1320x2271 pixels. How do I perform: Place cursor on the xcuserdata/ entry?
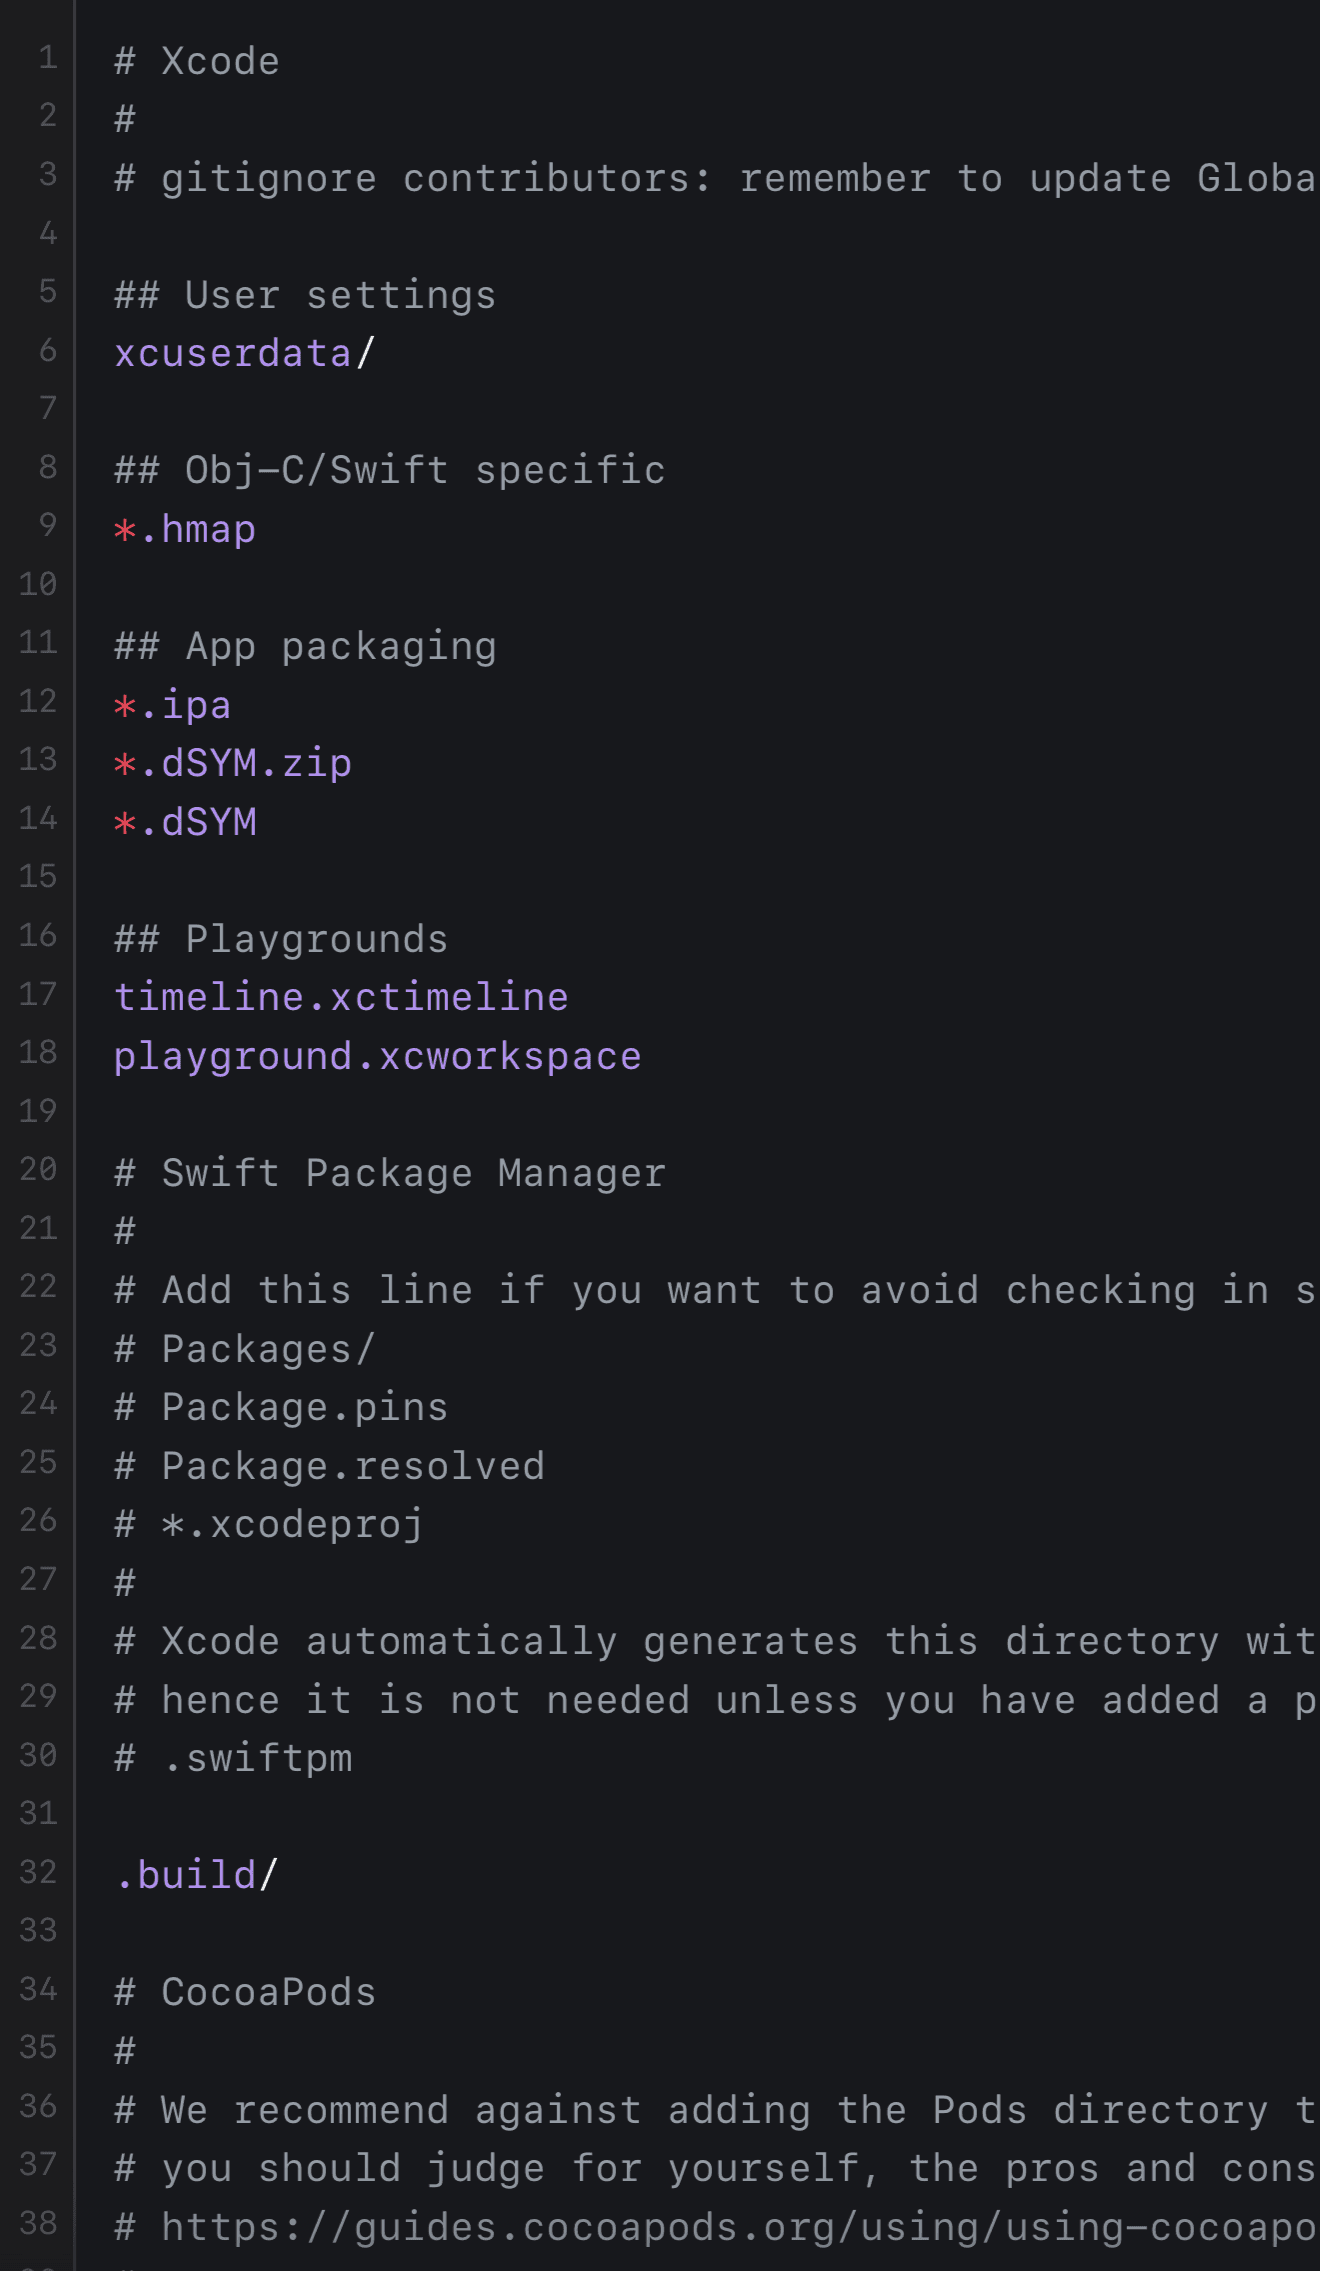pyautogui.click(x=245, y=353)
